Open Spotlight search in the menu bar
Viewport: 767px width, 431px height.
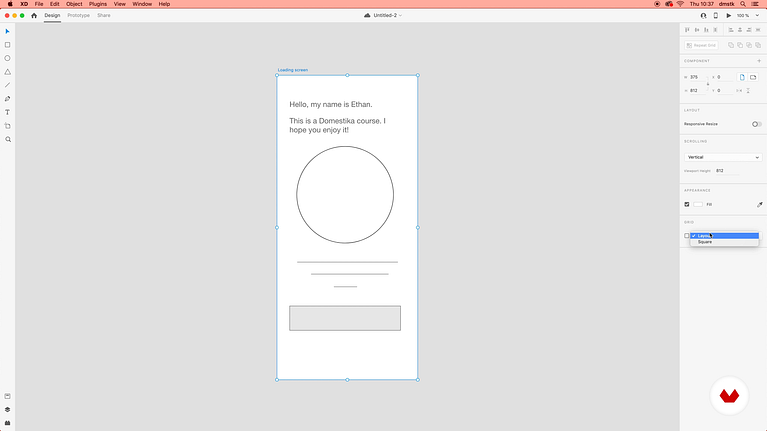pyautogui.click(x=743, y=4)
